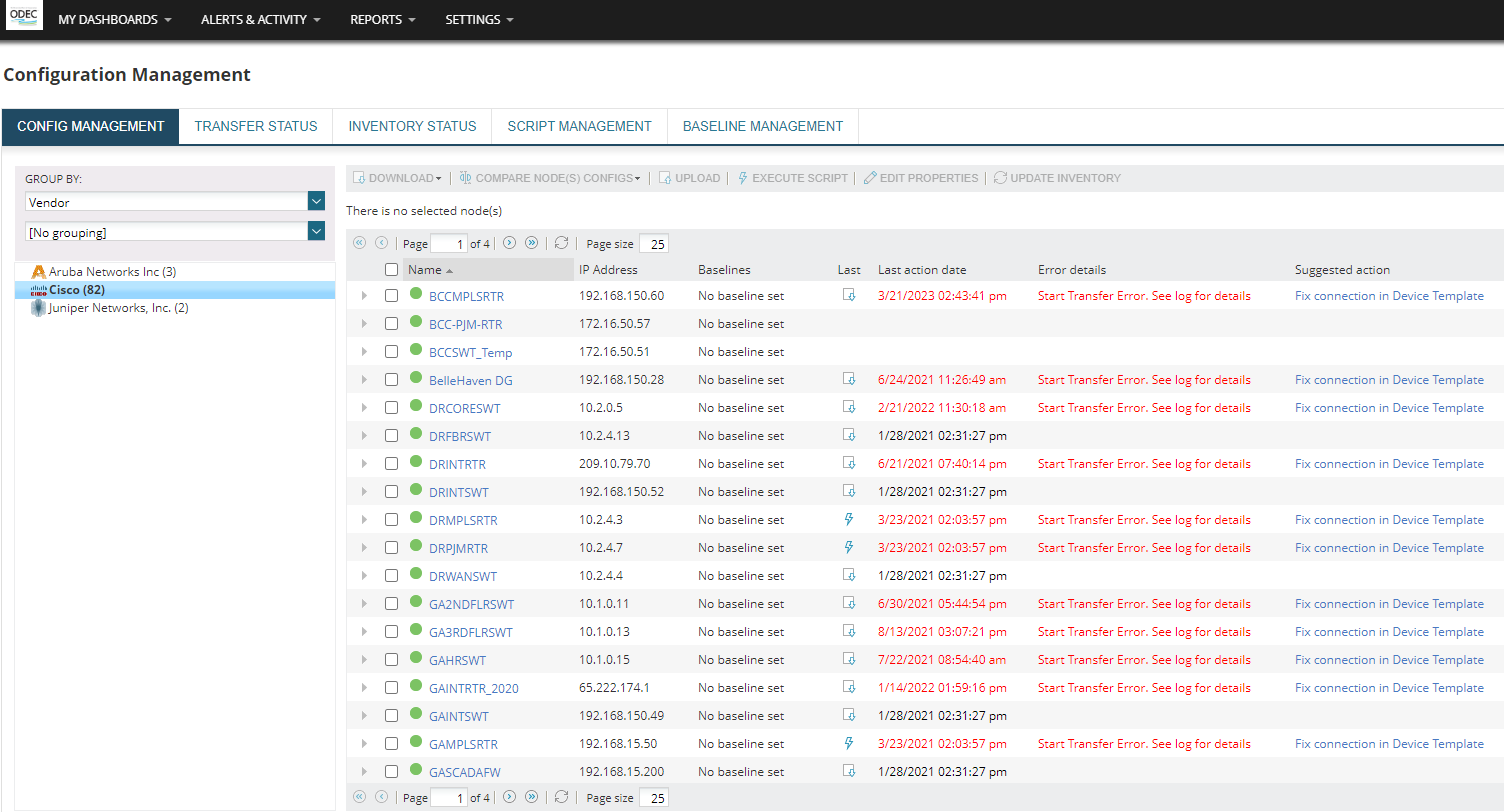Click script action icon for GAMPLSRTR
The height and width of the screenshot is (812, 1504).
(849, 743)
